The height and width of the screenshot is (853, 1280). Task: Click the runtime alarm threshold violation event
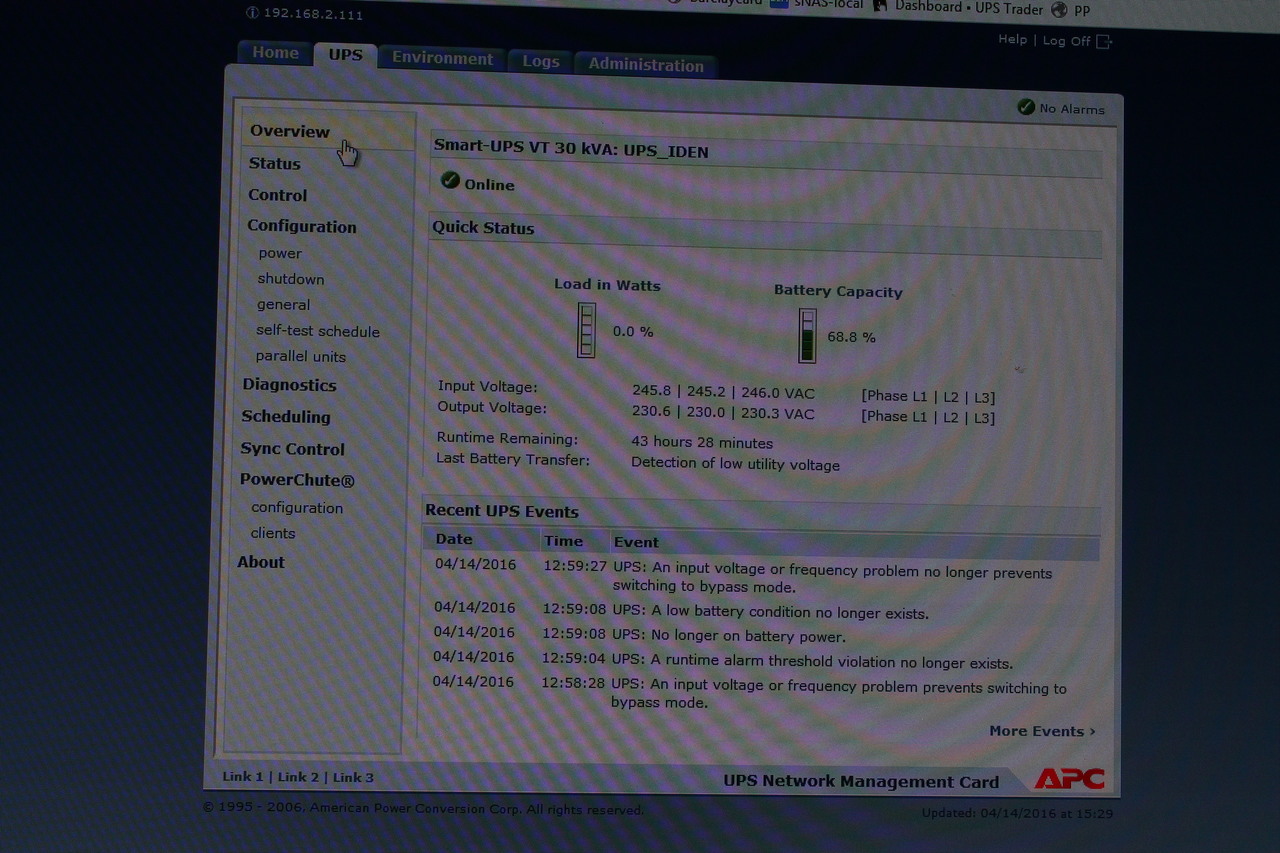tap(812, 663)
